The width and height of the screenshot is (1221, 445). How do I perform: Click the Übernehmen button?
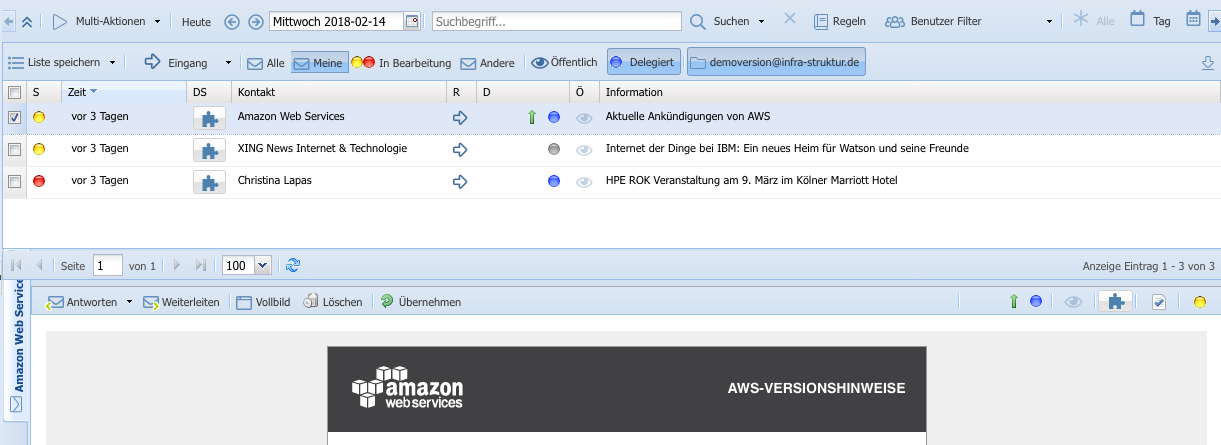coord(420,301)
